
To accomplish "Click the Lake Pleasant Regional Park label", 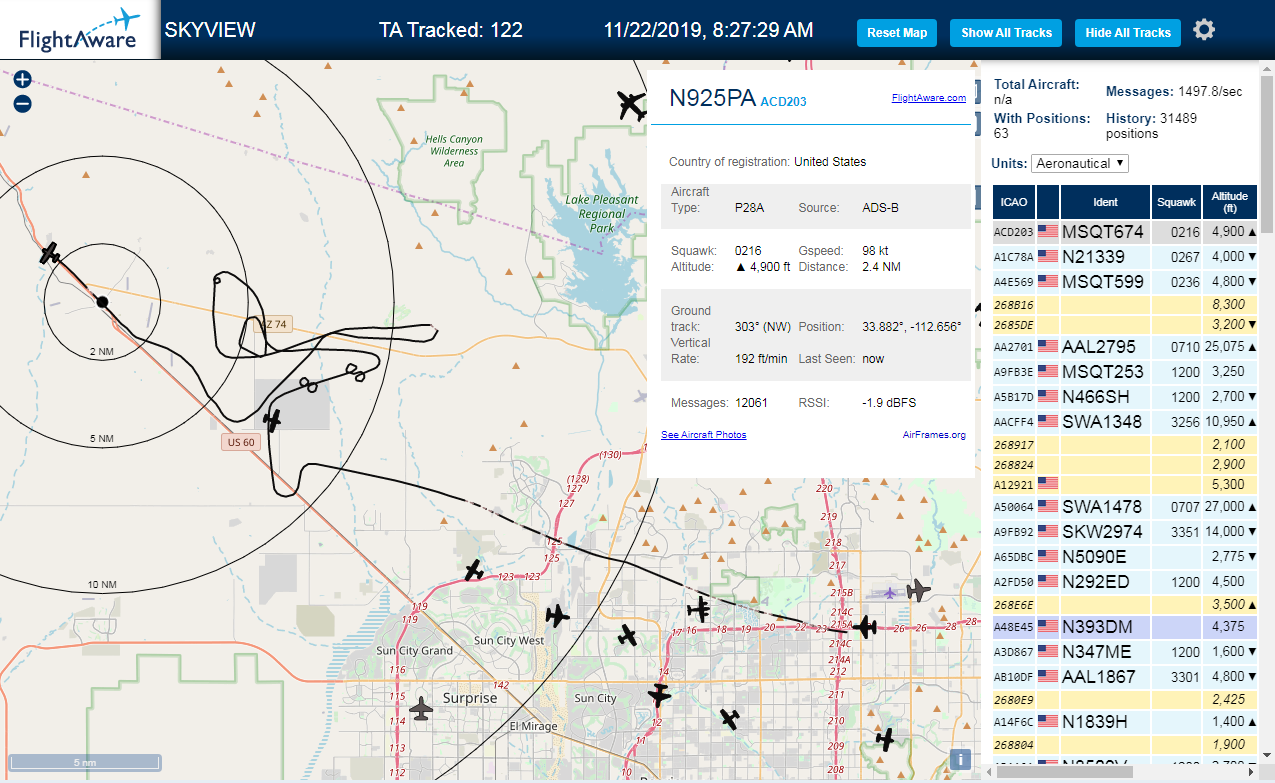I will [601, 213].
